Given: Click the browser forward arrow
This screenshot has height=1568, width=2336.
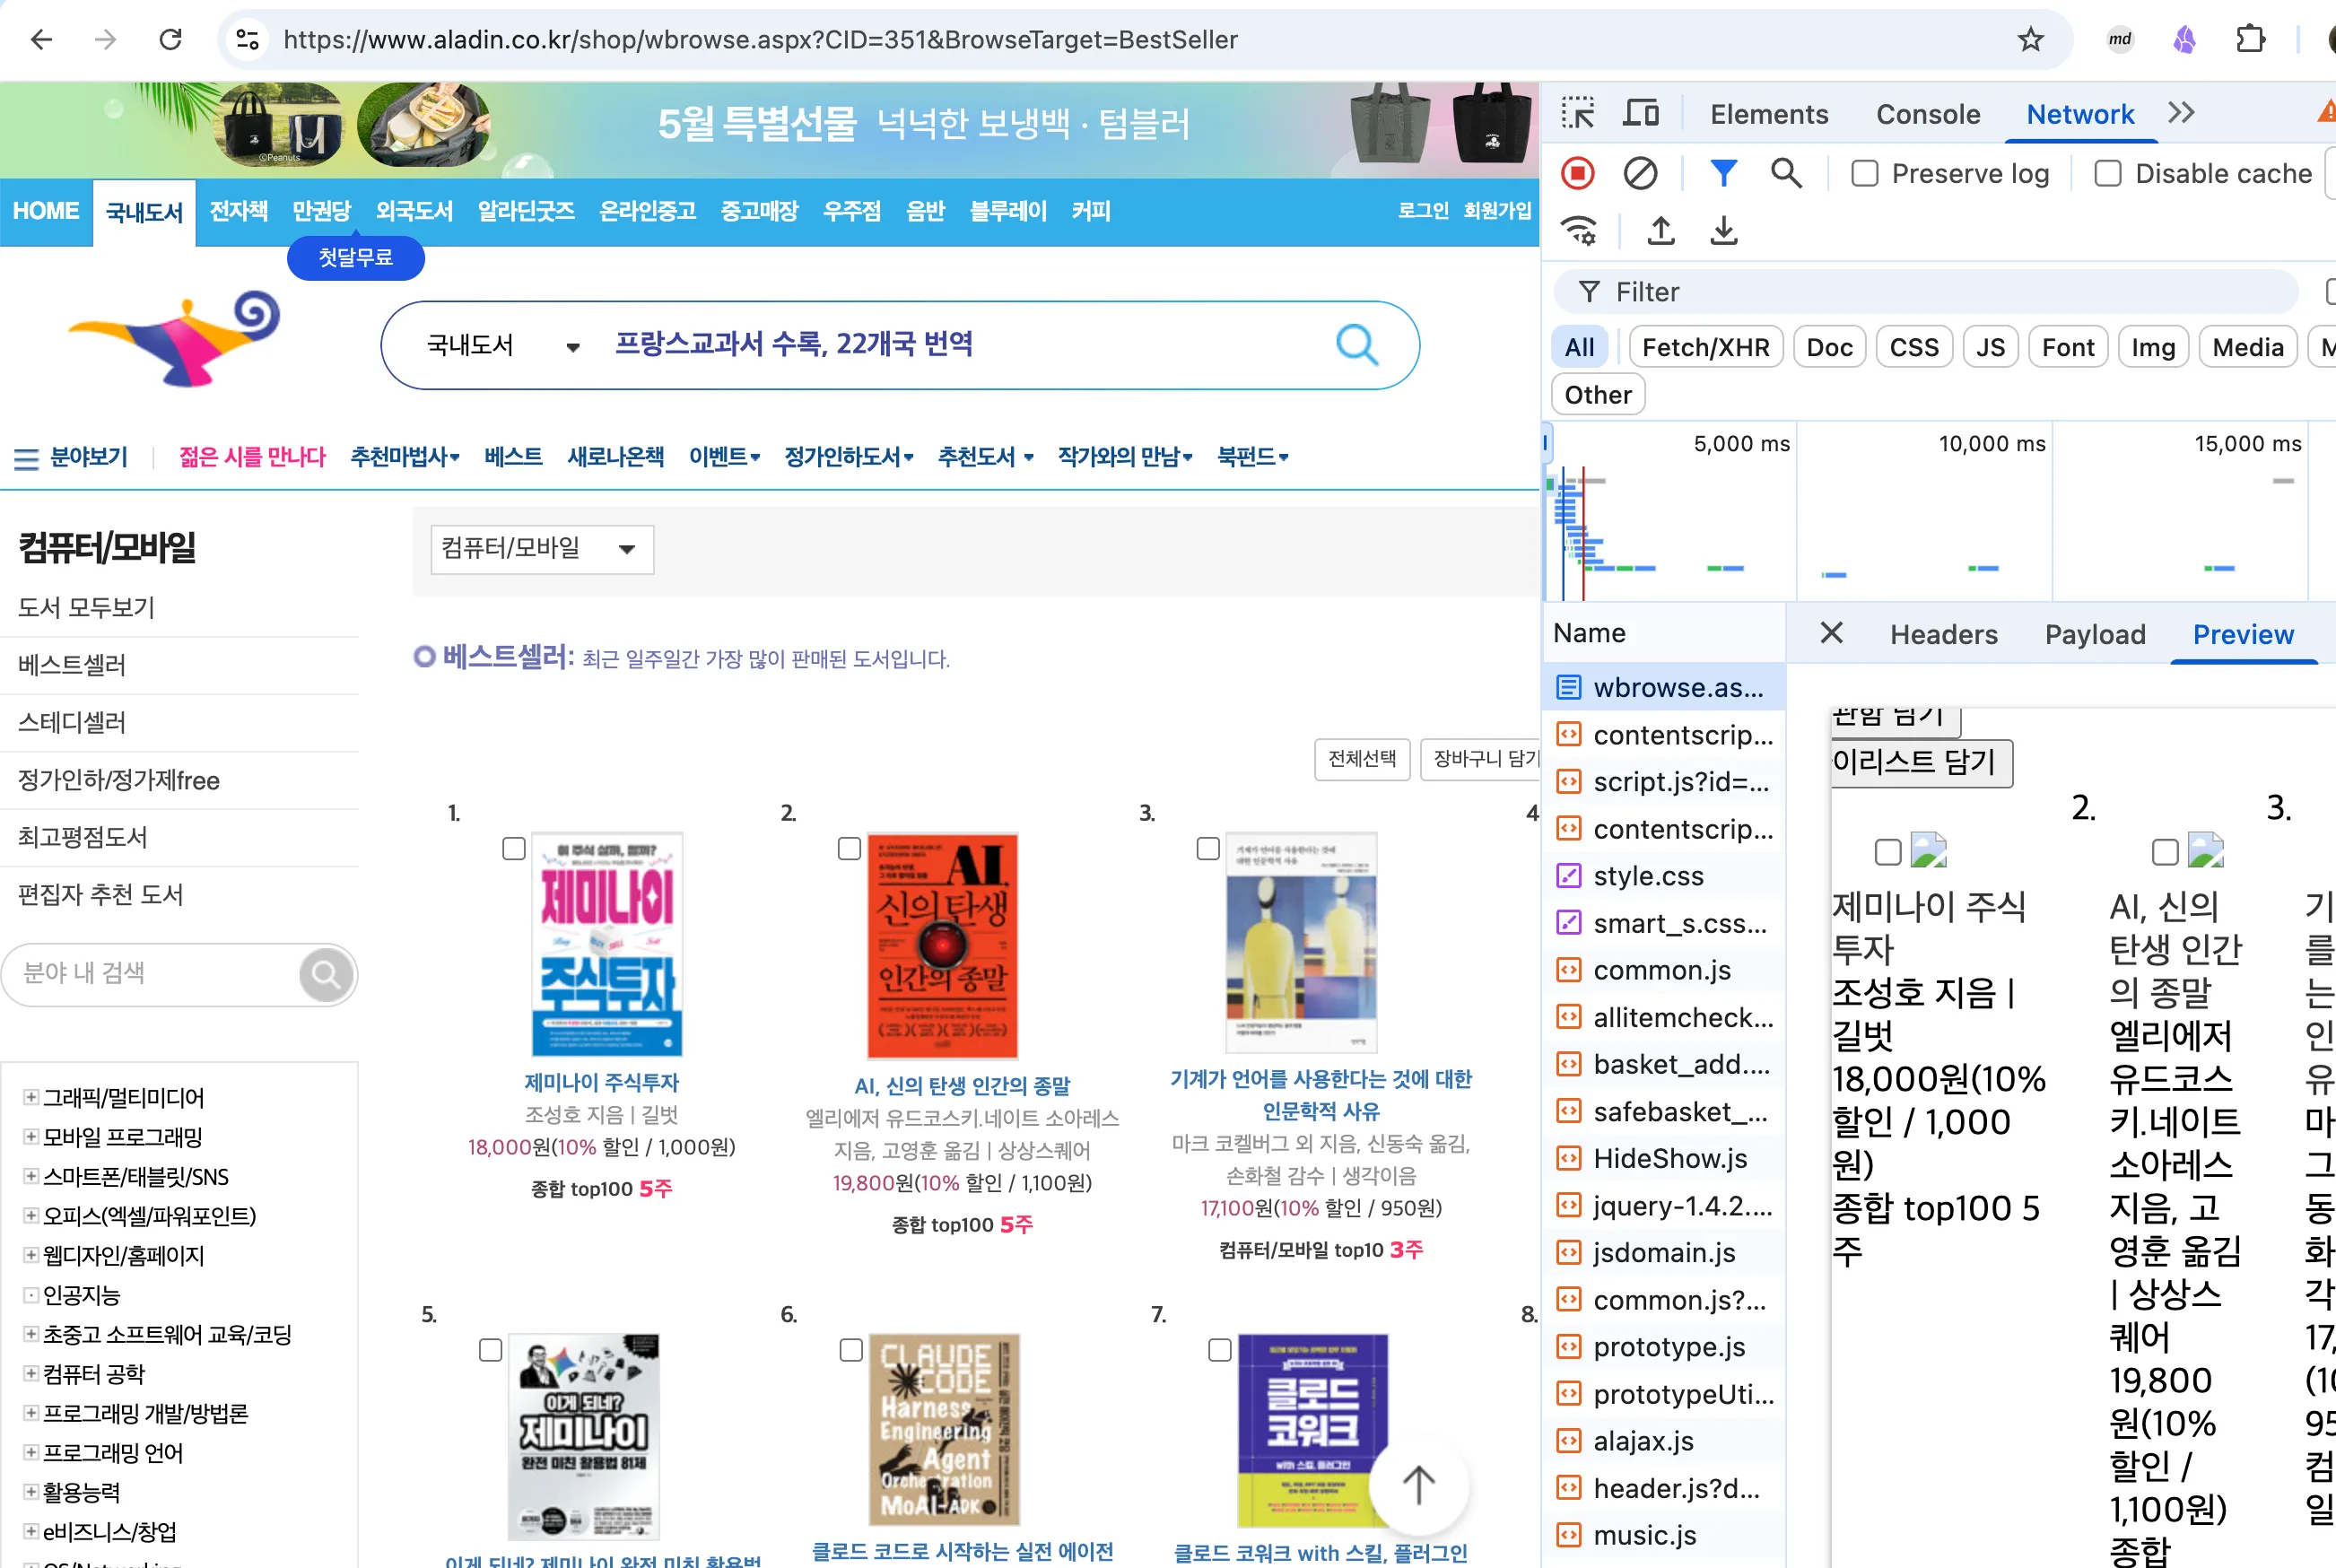Looking at the screenshot, I should pos(105,40).
